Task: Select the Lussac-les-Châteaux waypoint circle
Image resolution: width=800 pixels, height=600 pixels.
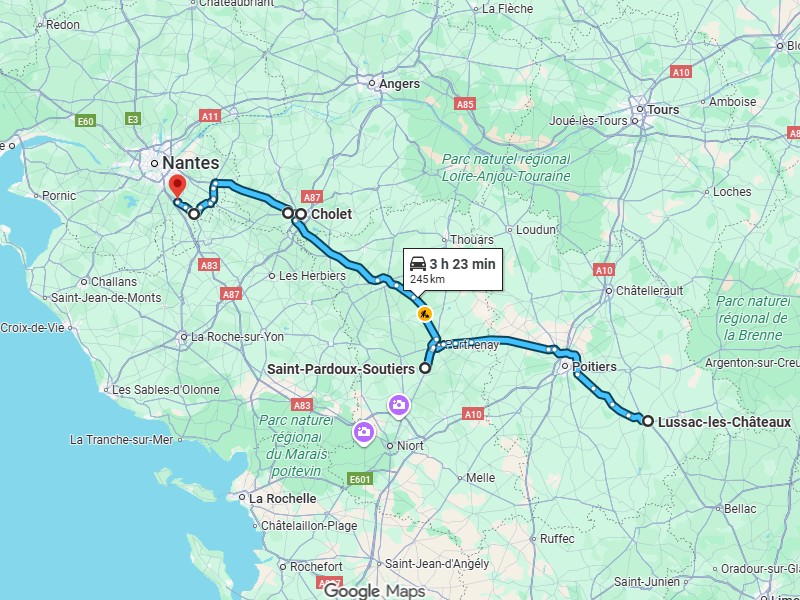Action: [647, 421]
